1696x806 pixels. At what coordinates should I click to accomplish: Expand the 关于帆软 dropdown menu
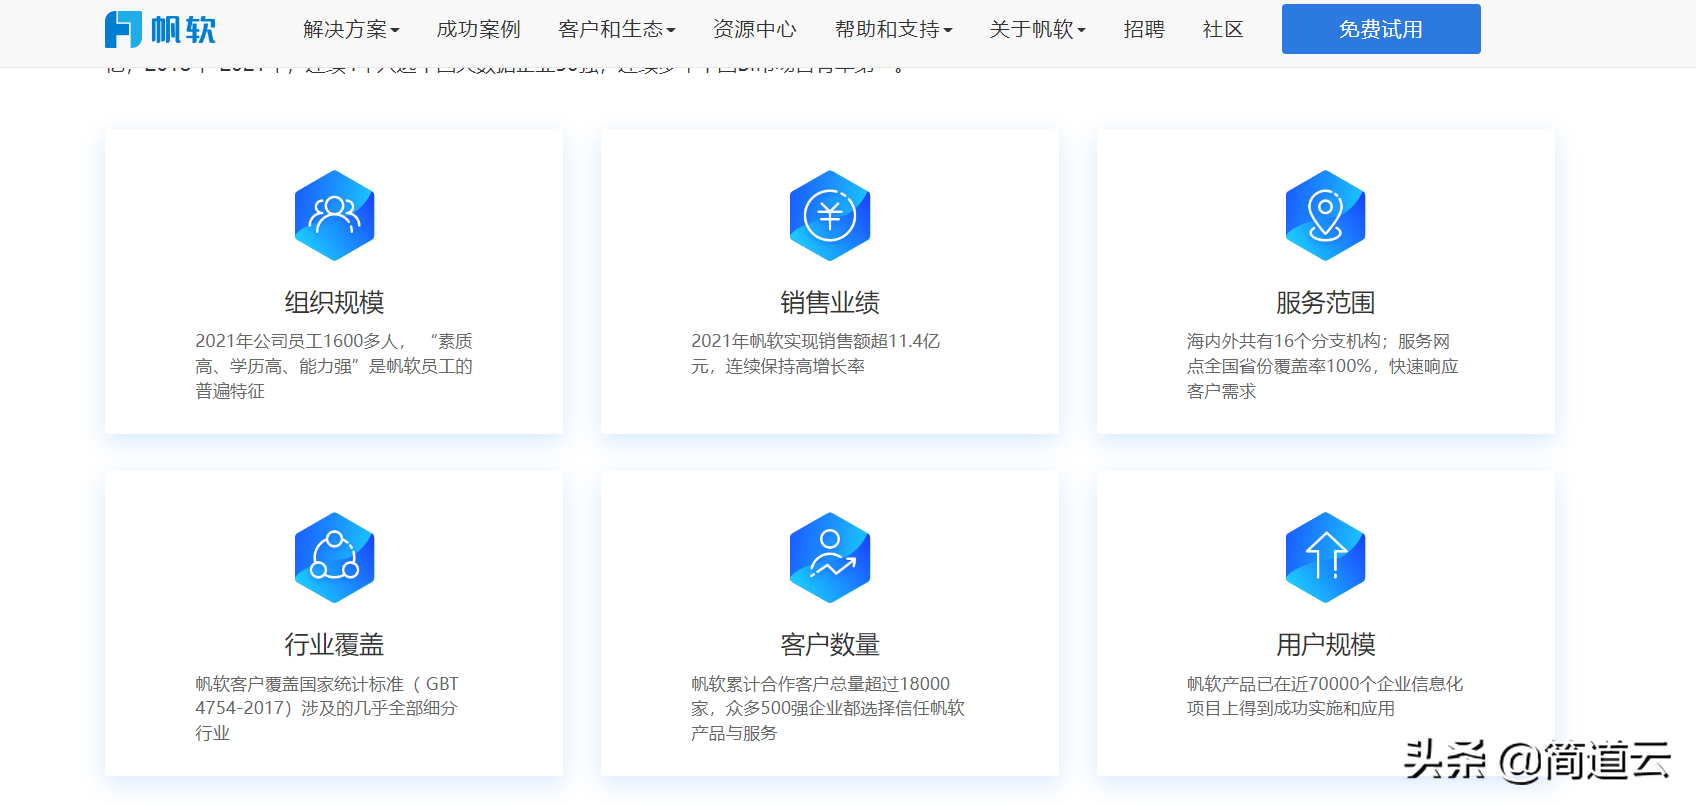pyautogui.click(x=1038, y=29)
